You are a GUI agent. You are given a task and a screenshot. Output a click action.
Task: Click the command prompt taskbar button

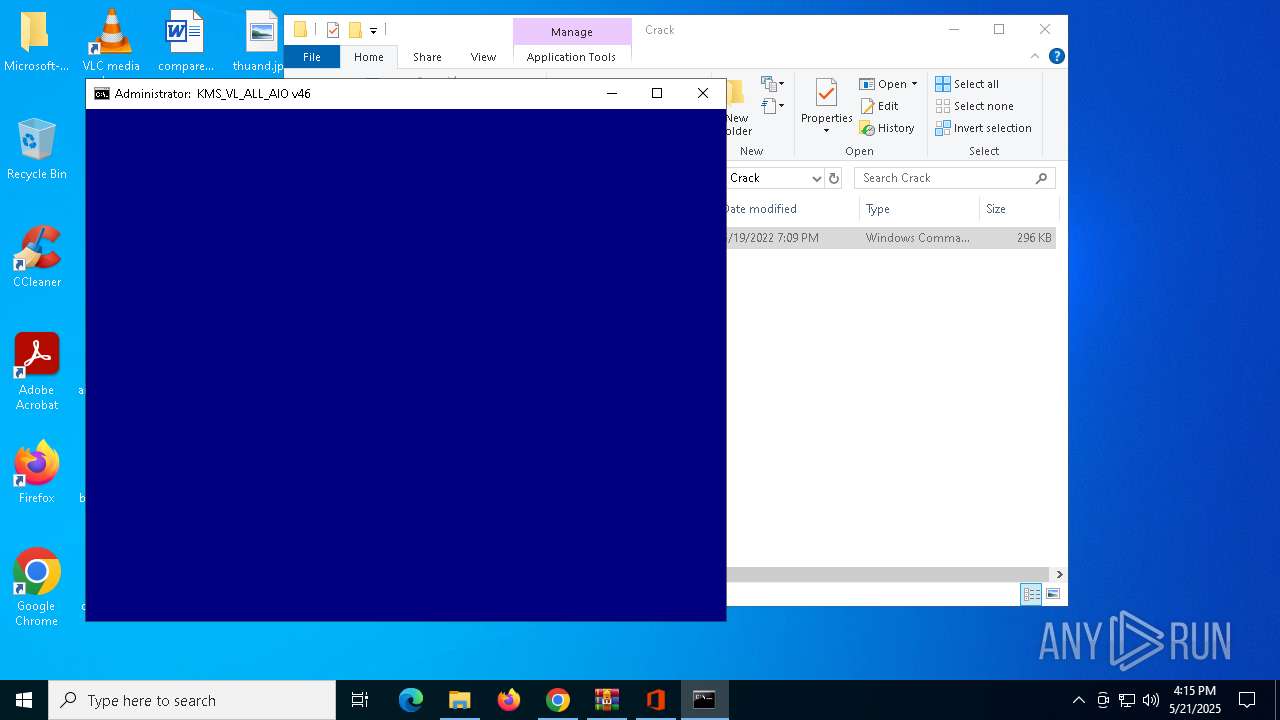coord(704,700)
